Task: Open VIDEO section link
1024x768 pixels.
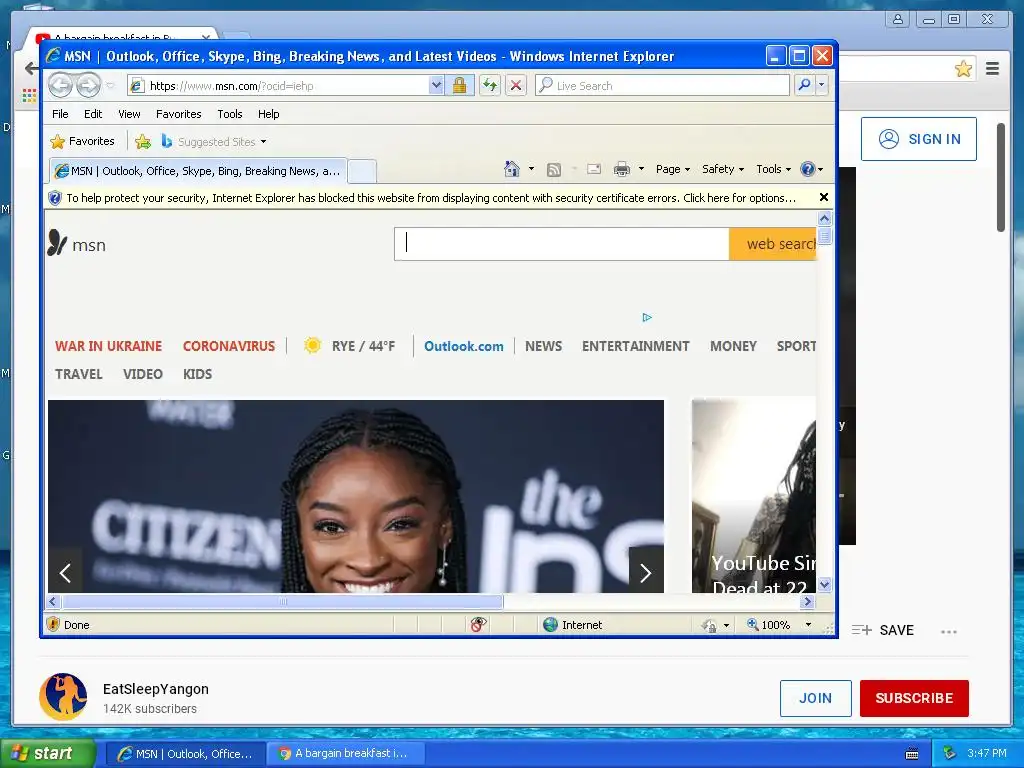Action: pos(142,374)
